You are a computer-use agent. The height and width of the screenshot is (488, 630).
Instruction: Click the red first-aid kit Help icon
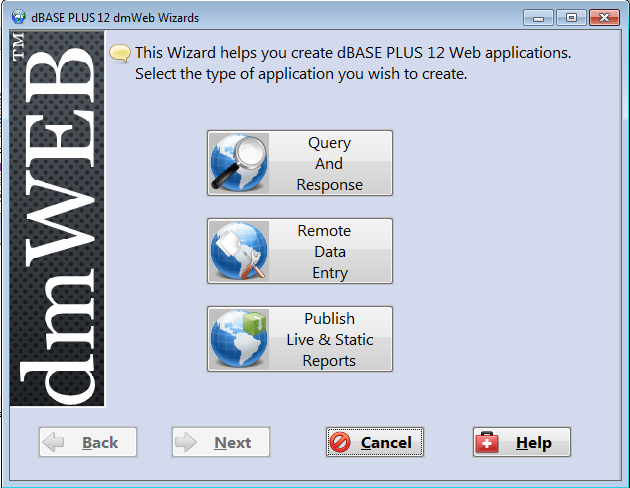tap(487, 442)
